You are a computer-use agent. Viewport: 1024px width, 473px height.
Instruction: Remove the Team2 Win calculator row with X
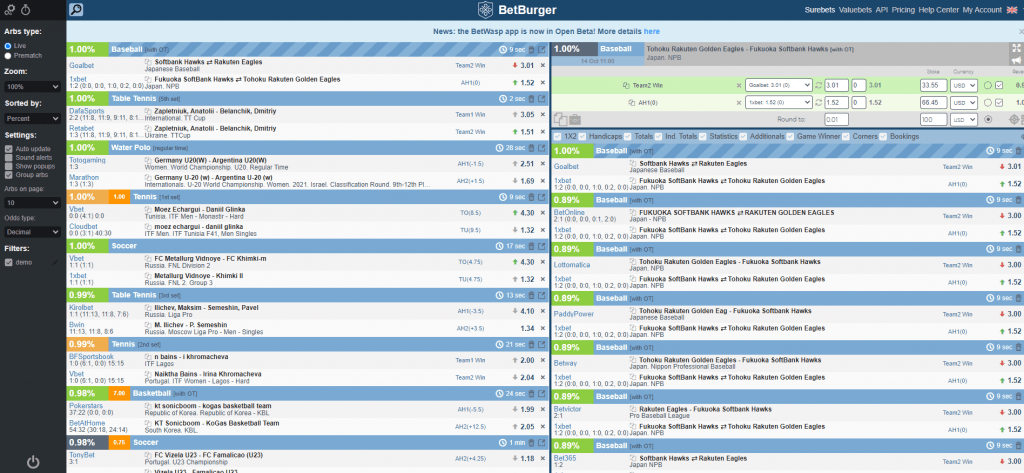pos(739,85)
